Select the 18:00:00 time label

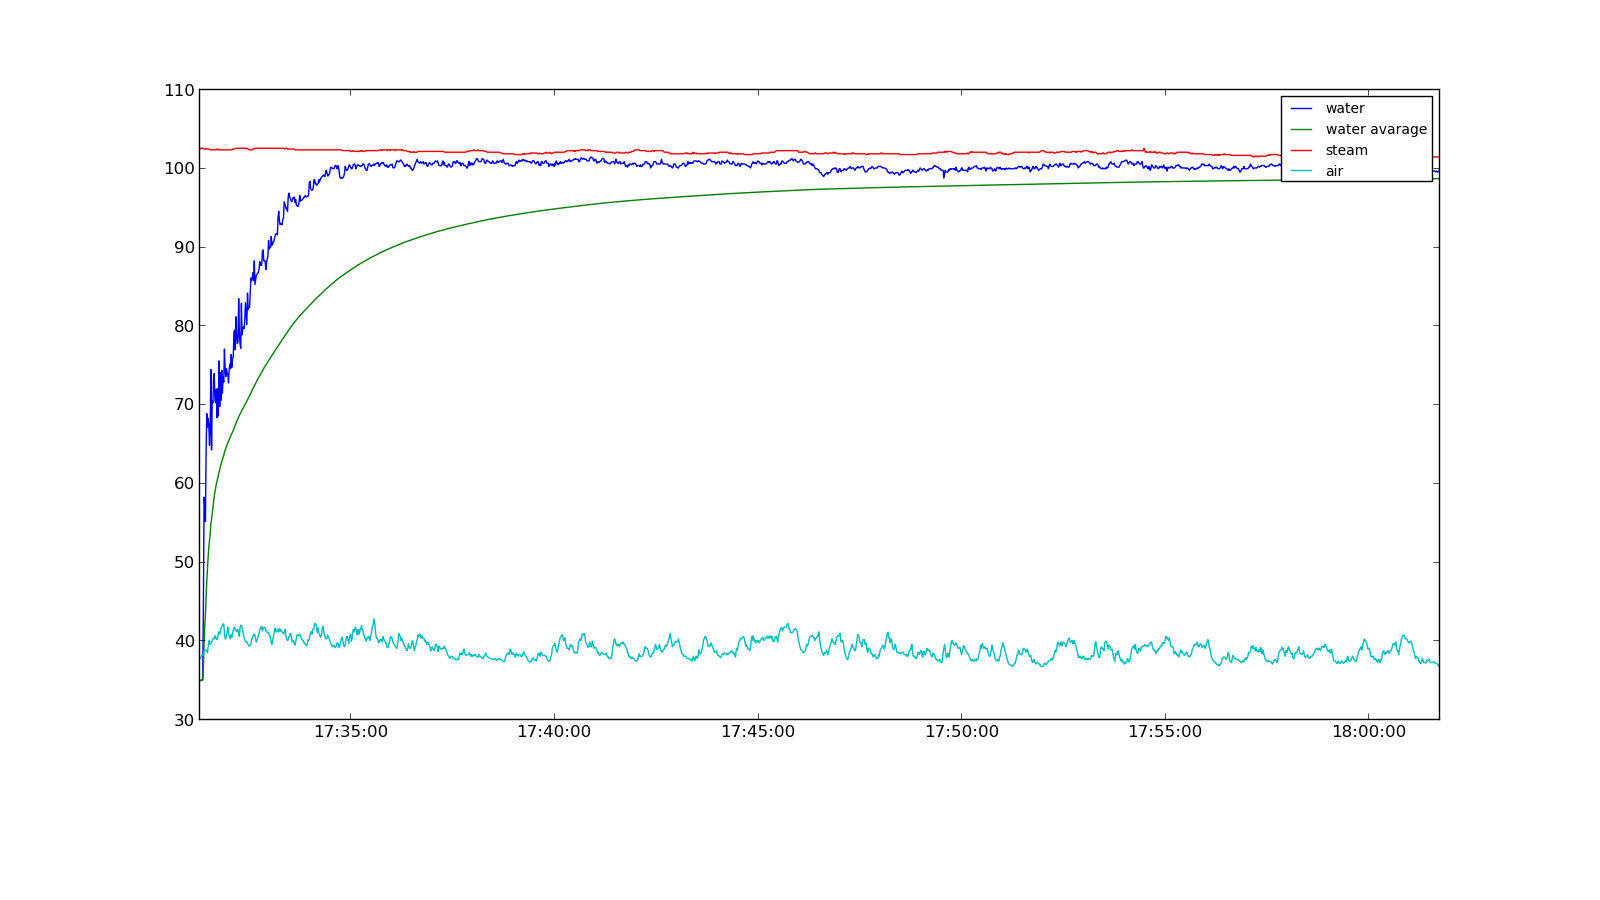[1368, 732]
